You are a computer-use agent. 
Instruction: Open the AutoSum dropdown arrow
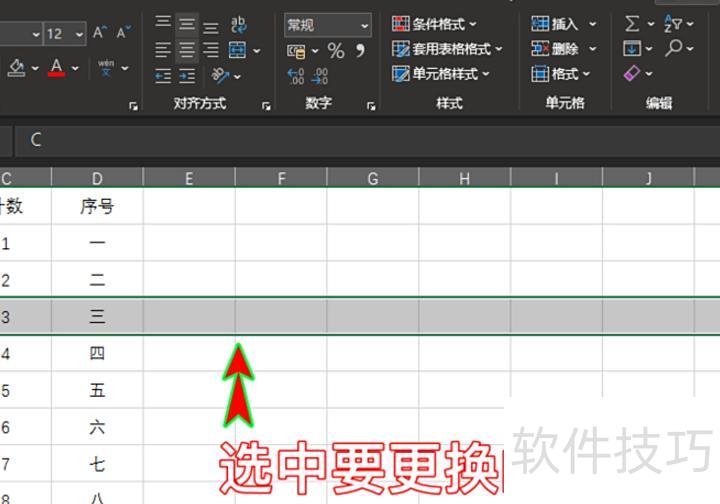pos(651,24)
